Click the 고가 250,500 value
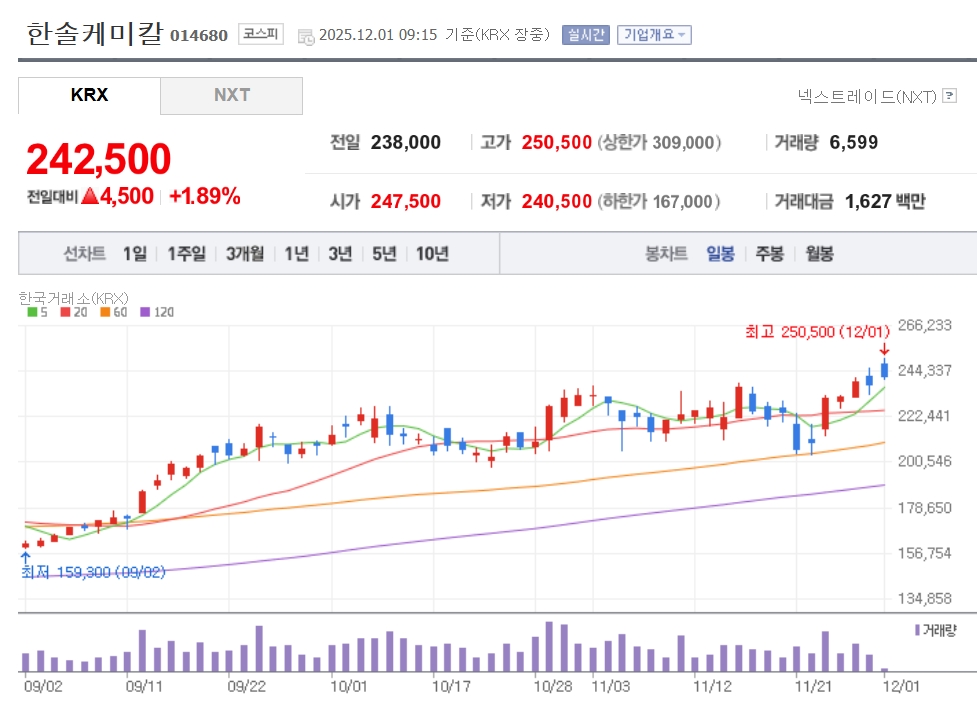This screenshot has width=977, height=722. pos(556,143)
